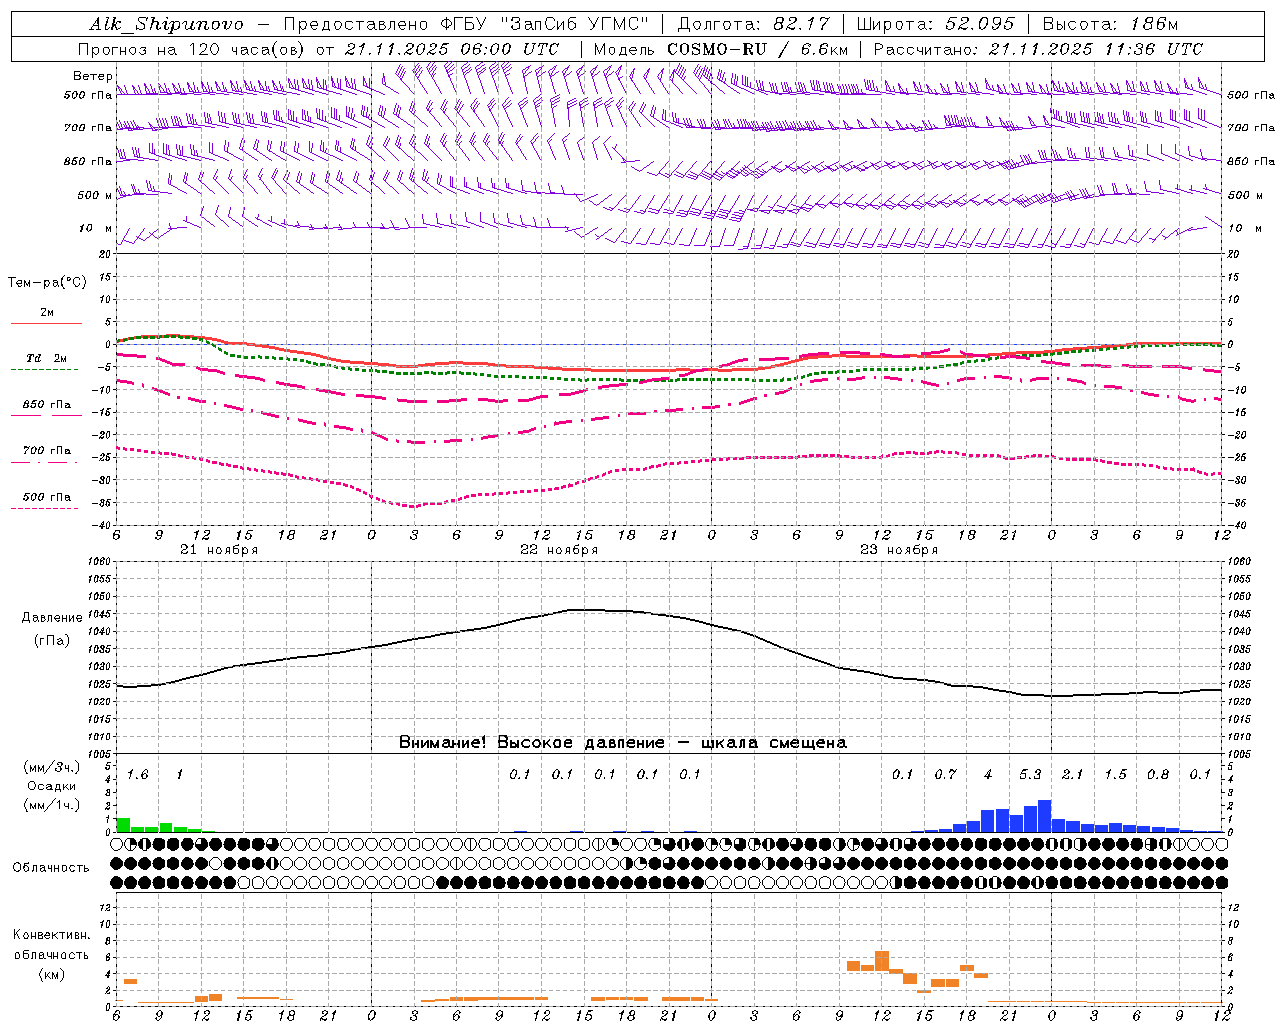
Task: Select the ФГБУ "ЗапСиб УГМС" provider text
Action: pos(544,24)
